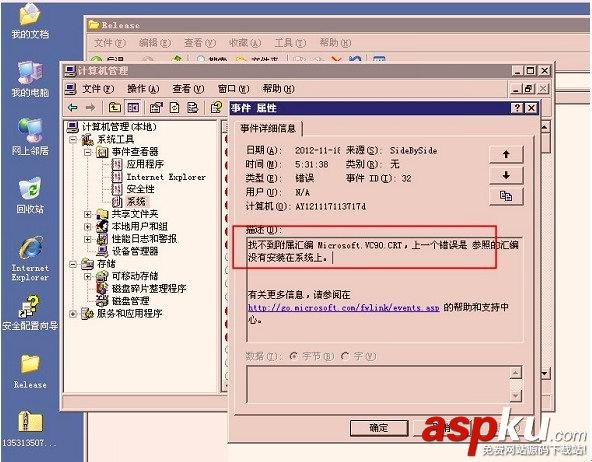Image resolution: width=592 pixels, height=462 pixels.
Task: Open 文件(F) menu in Release window
Action: point(109,43)
